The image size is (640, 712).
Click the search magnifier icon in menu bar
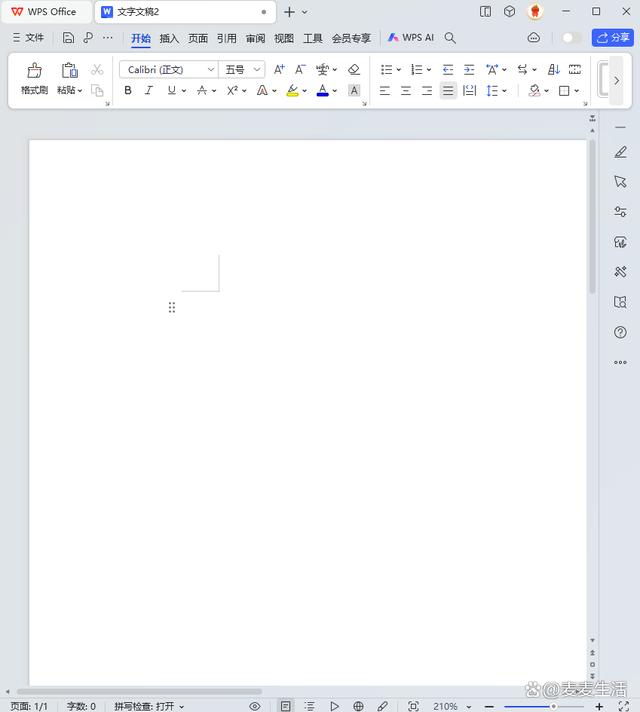point(450,38)
